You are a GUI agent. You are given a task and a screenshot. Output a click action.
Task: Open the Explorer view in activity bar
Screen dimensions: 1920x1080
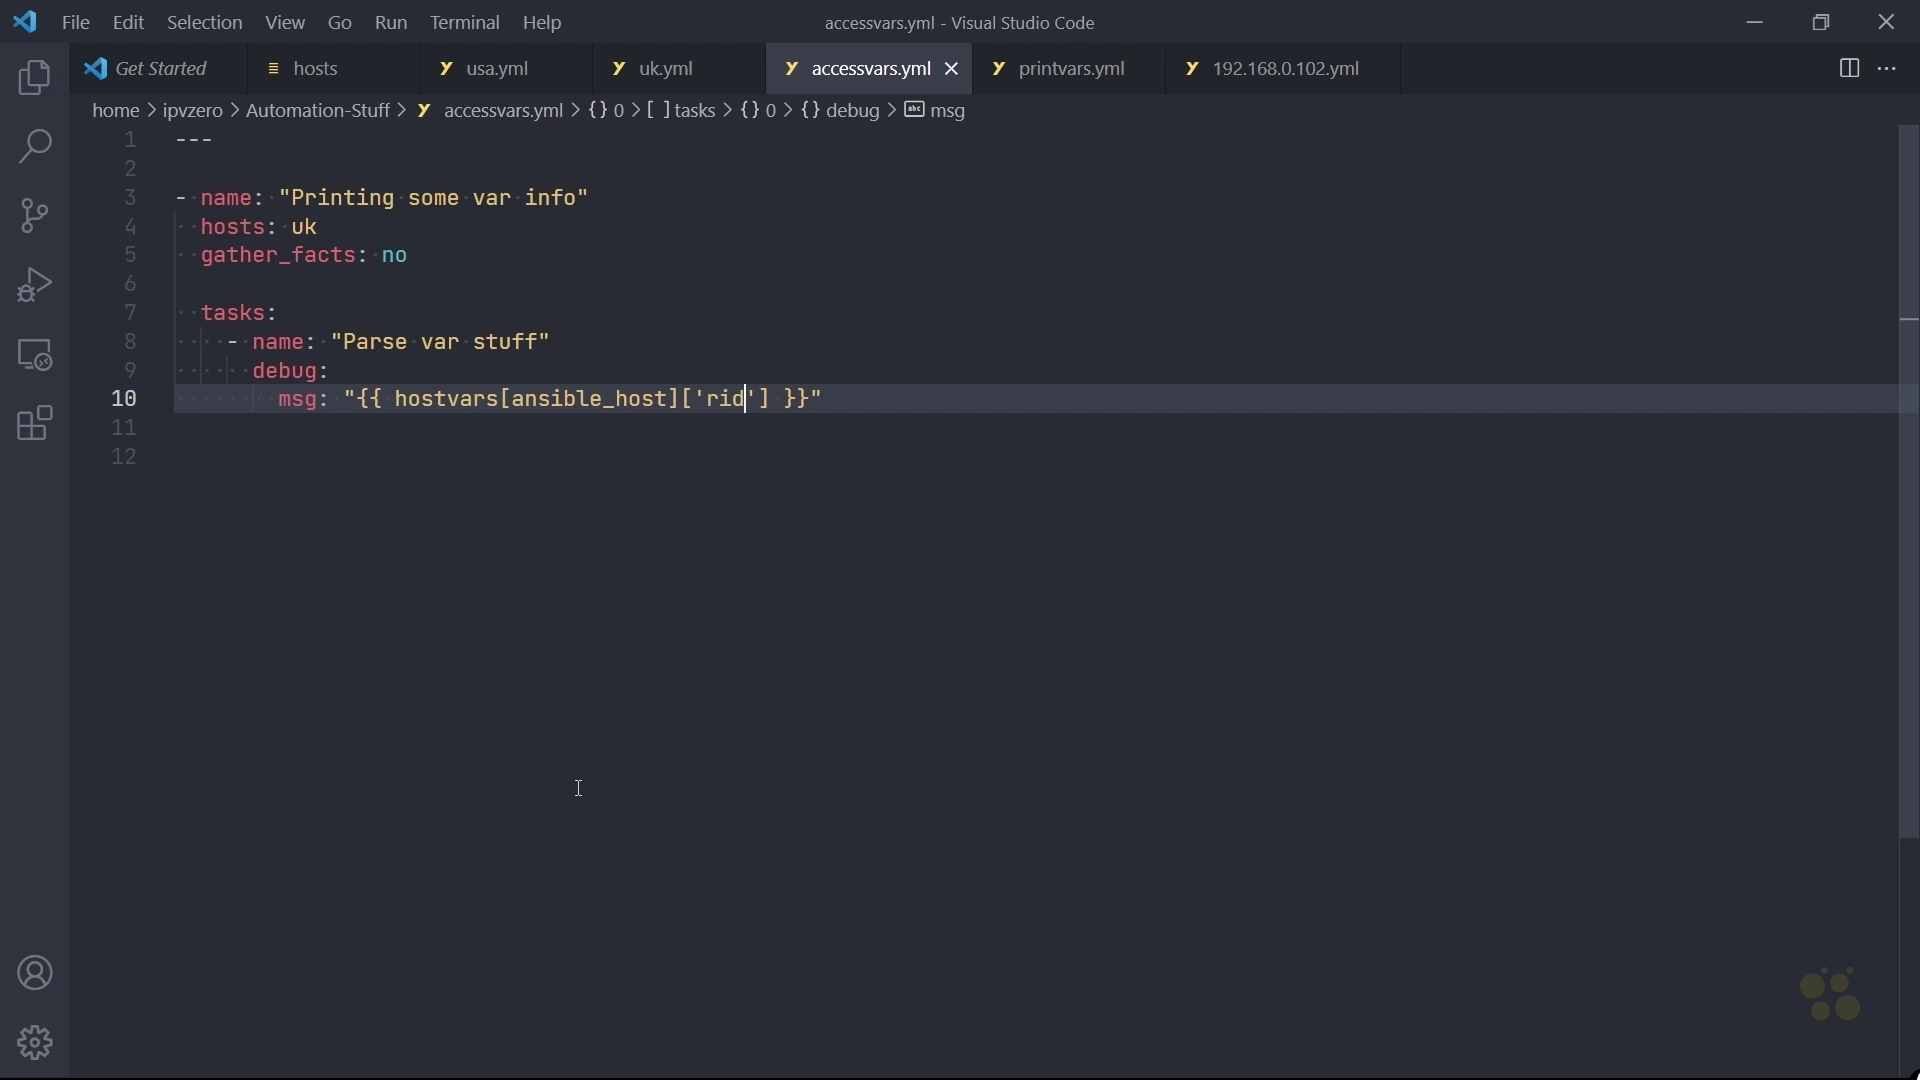35,78
